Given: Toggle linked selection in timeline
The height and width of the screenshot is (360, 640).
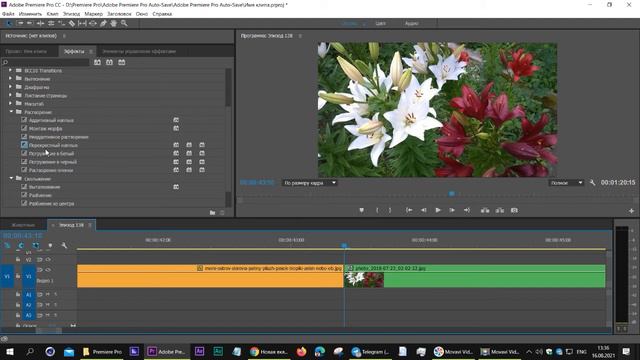Looking at the screenshot, I should [x=36, y=245].
